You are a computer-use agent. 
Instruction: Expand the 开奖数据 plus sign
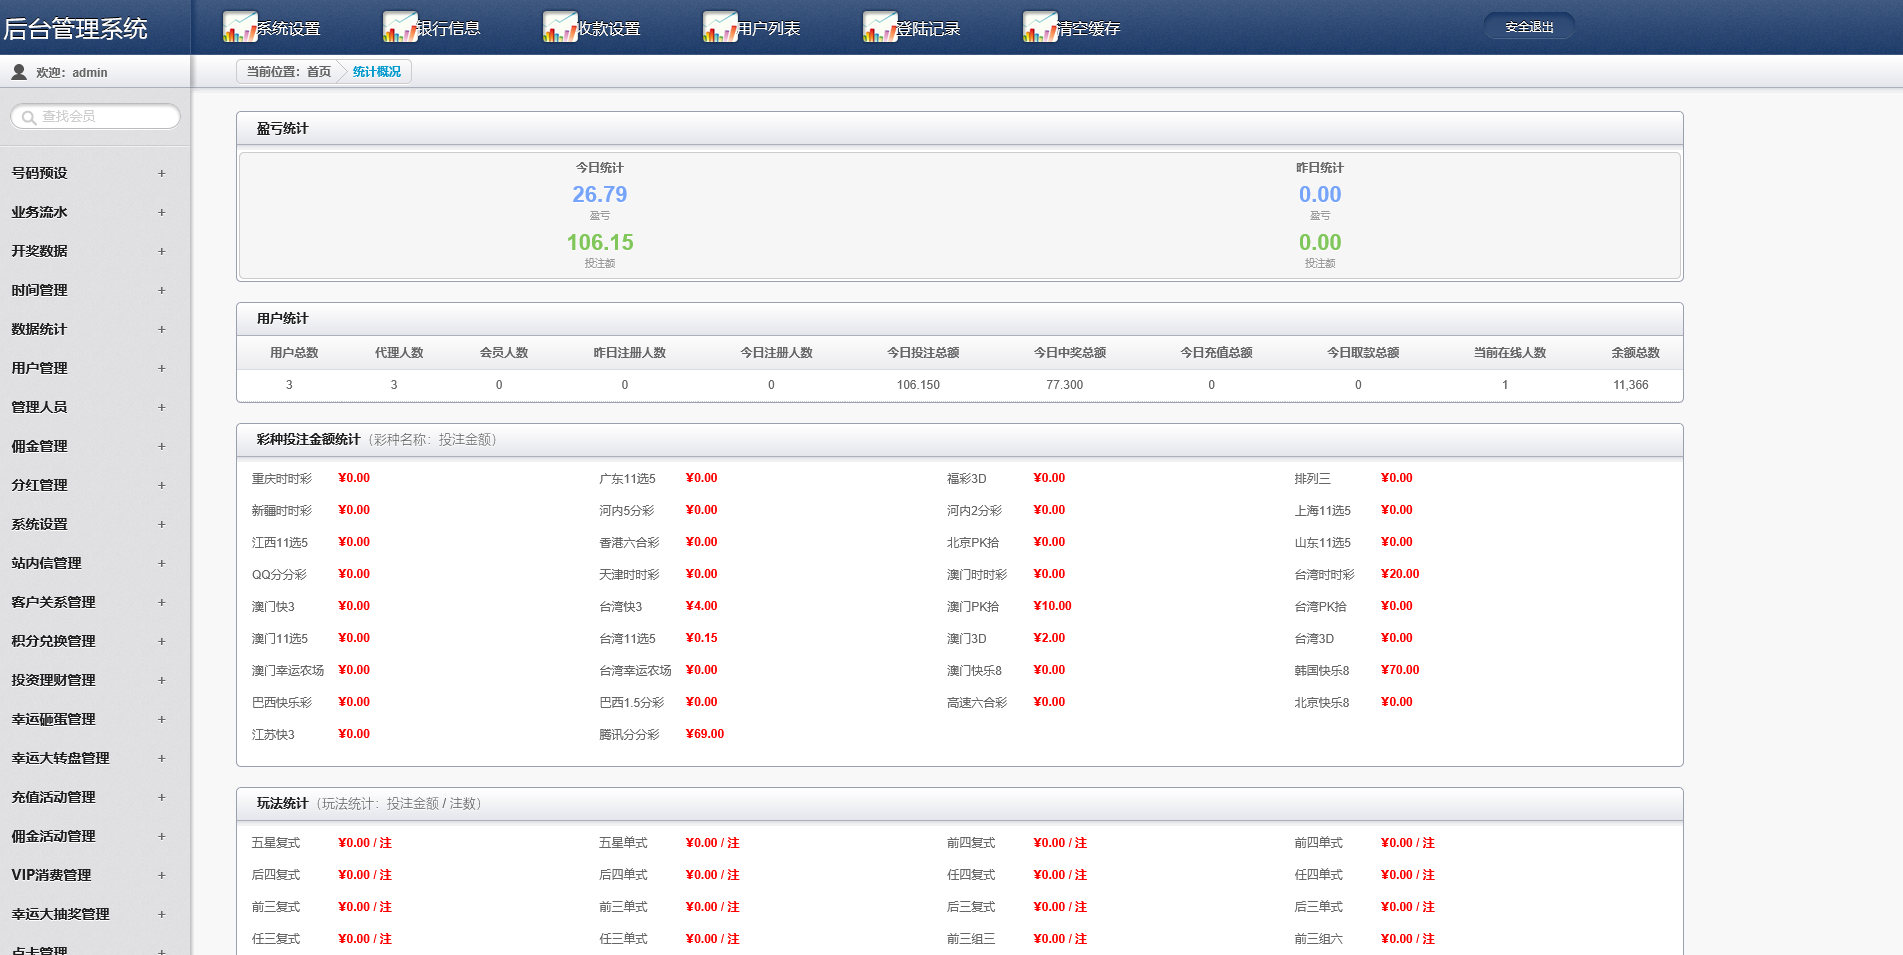[x=161, y=251]
